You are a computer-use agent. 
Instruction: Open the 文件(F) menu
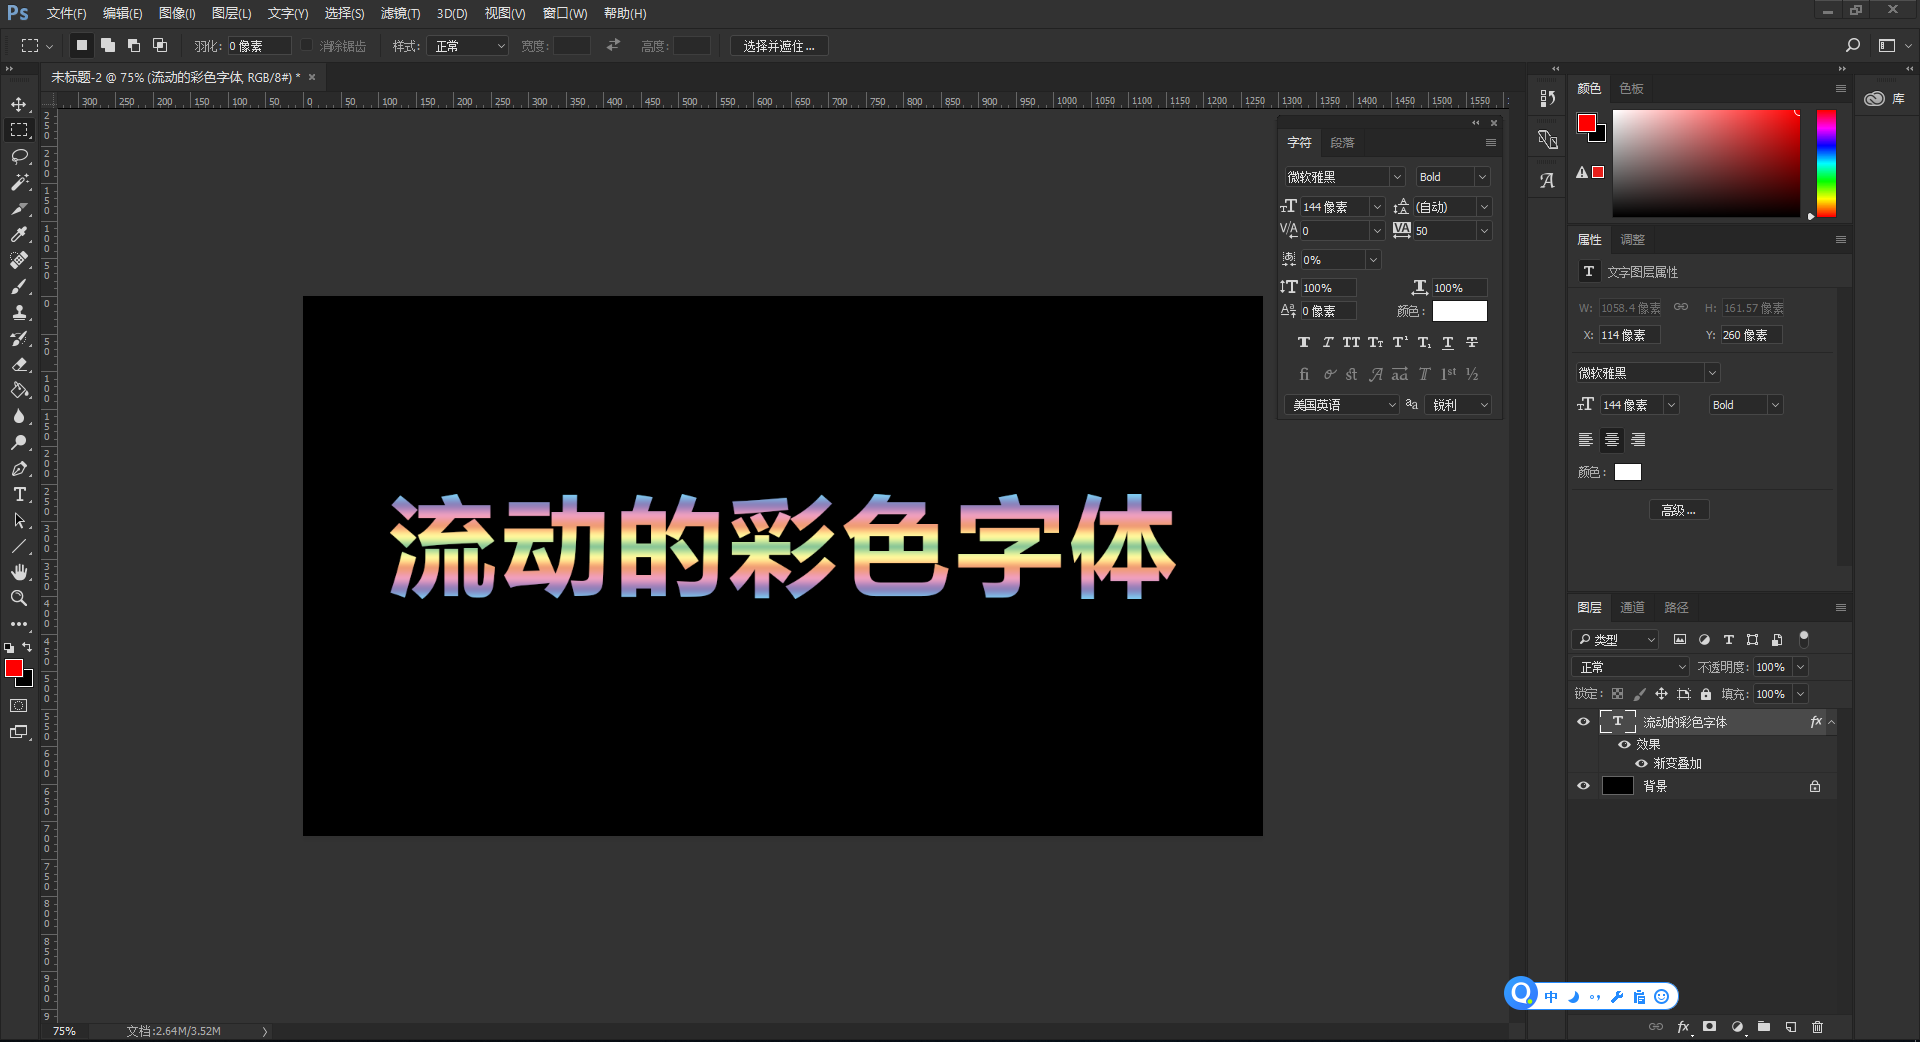66,13
